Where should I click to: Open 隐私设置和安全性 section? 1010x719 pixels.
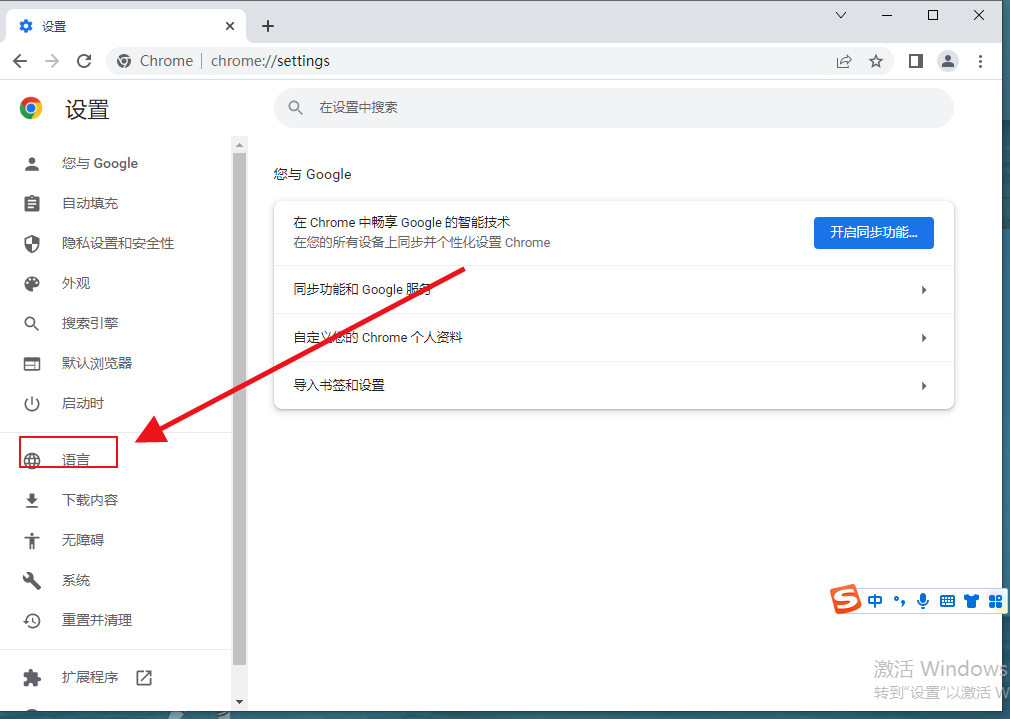point(116,244)
